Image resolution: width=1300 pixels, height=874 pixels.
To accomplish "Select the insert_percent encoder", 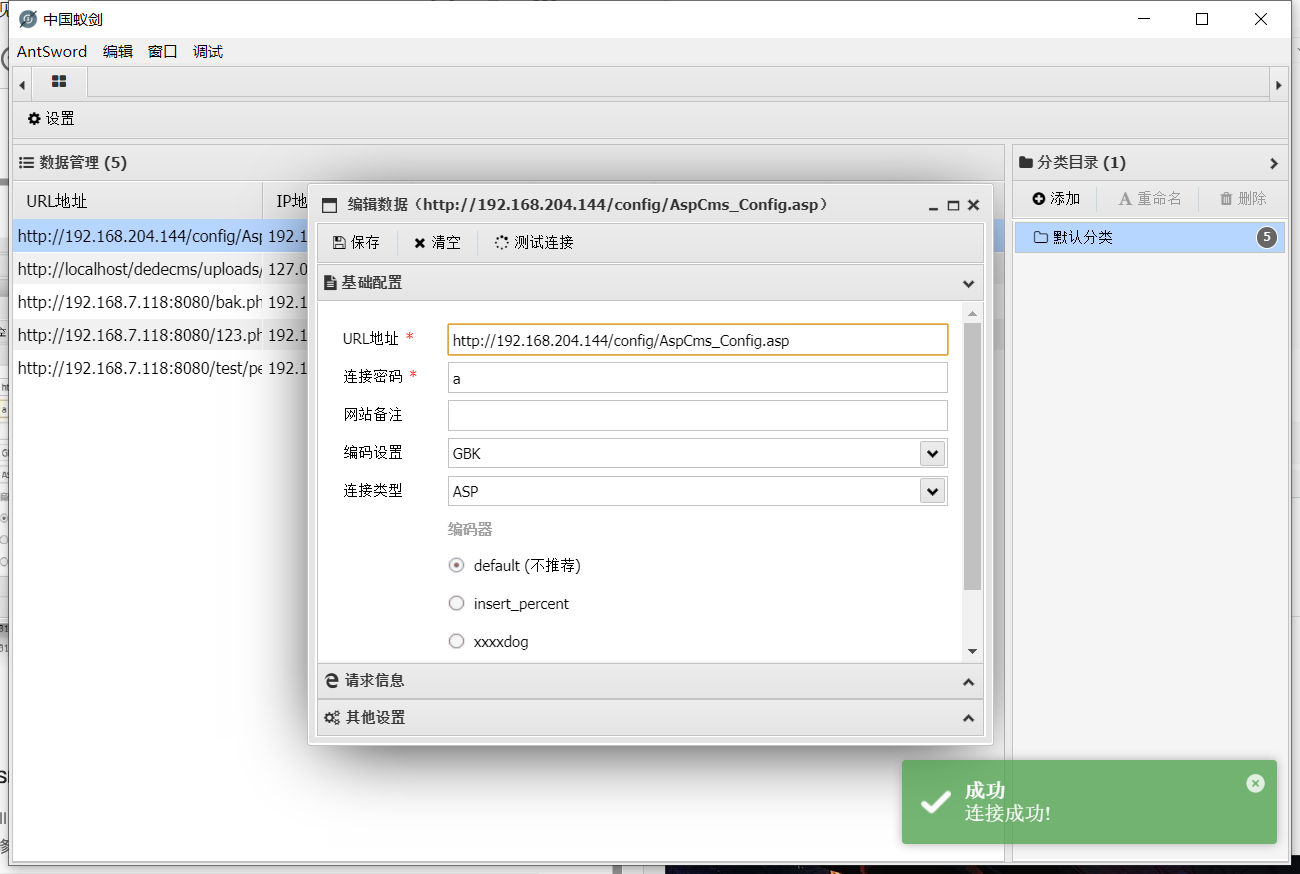I will [457, 604].
